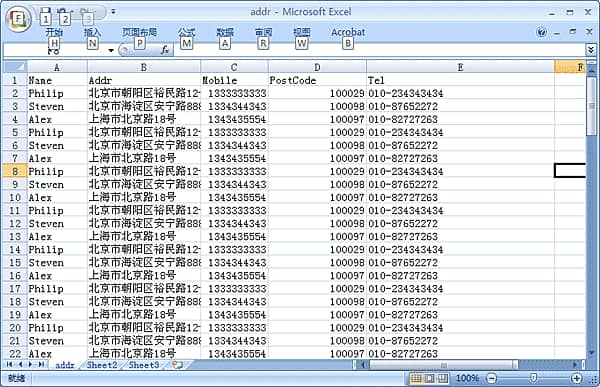The image size is (600, 387).
Task: Select row 22 header
Action: coord(15,353)
